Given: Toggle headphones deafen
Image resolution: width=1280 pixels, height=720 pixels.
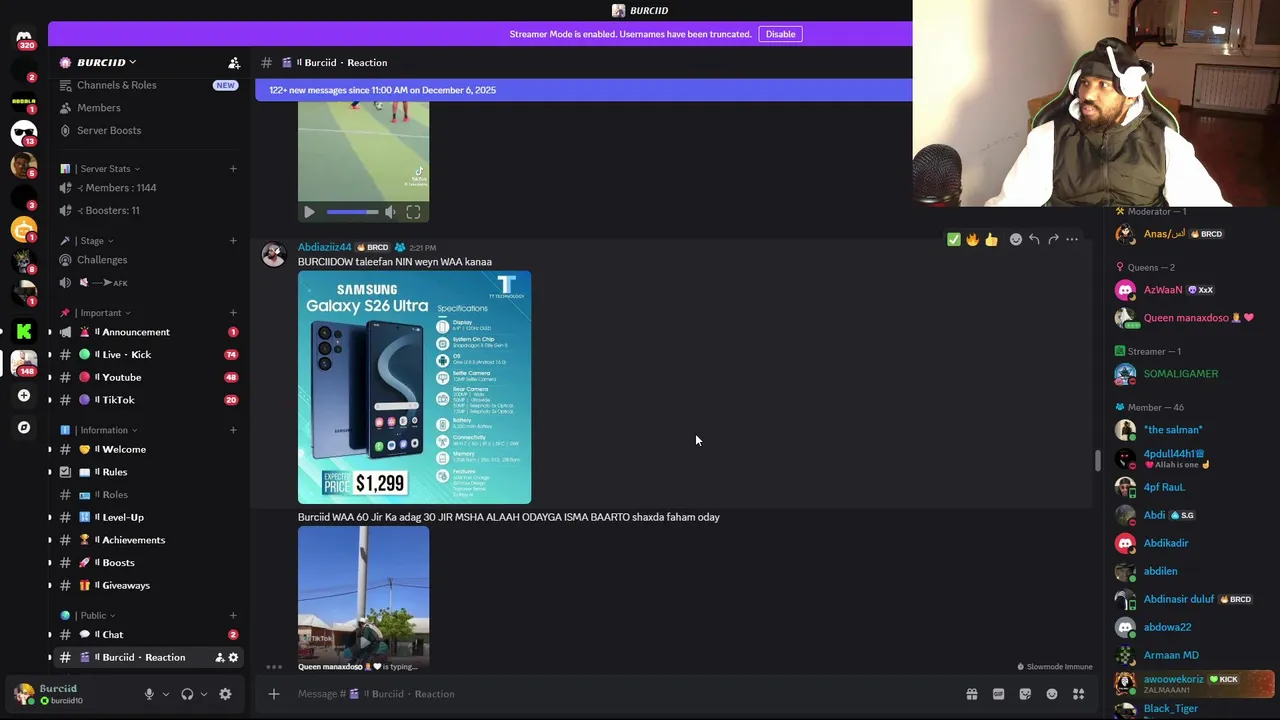Looking at the screenshot, I should 187,694.
